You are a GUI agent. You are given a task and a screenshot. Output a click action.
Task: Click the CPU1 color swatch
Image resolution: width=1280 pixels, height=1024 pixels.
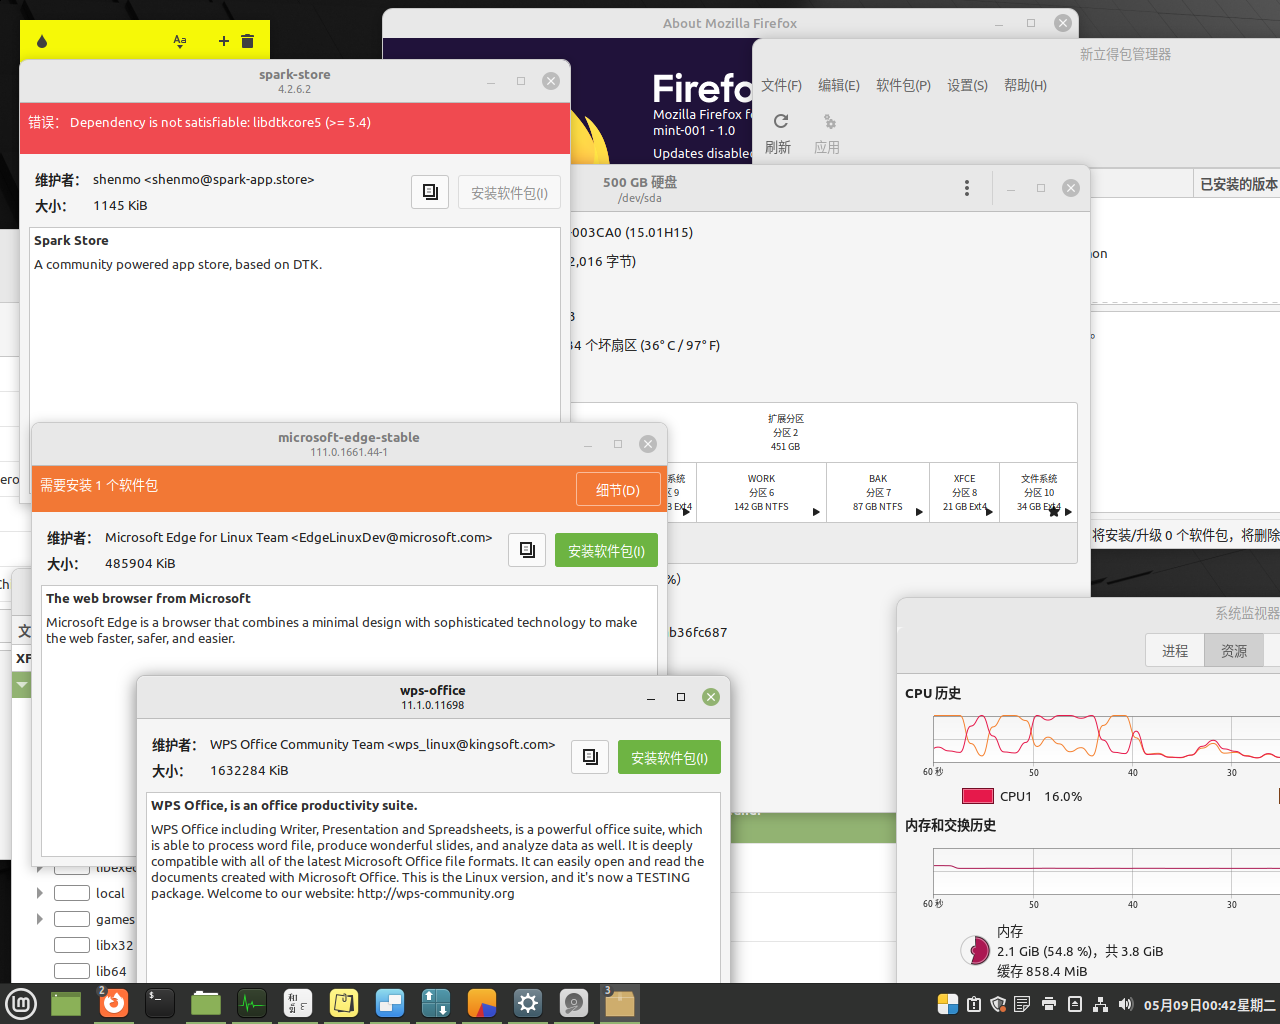[x=977, y=796]
